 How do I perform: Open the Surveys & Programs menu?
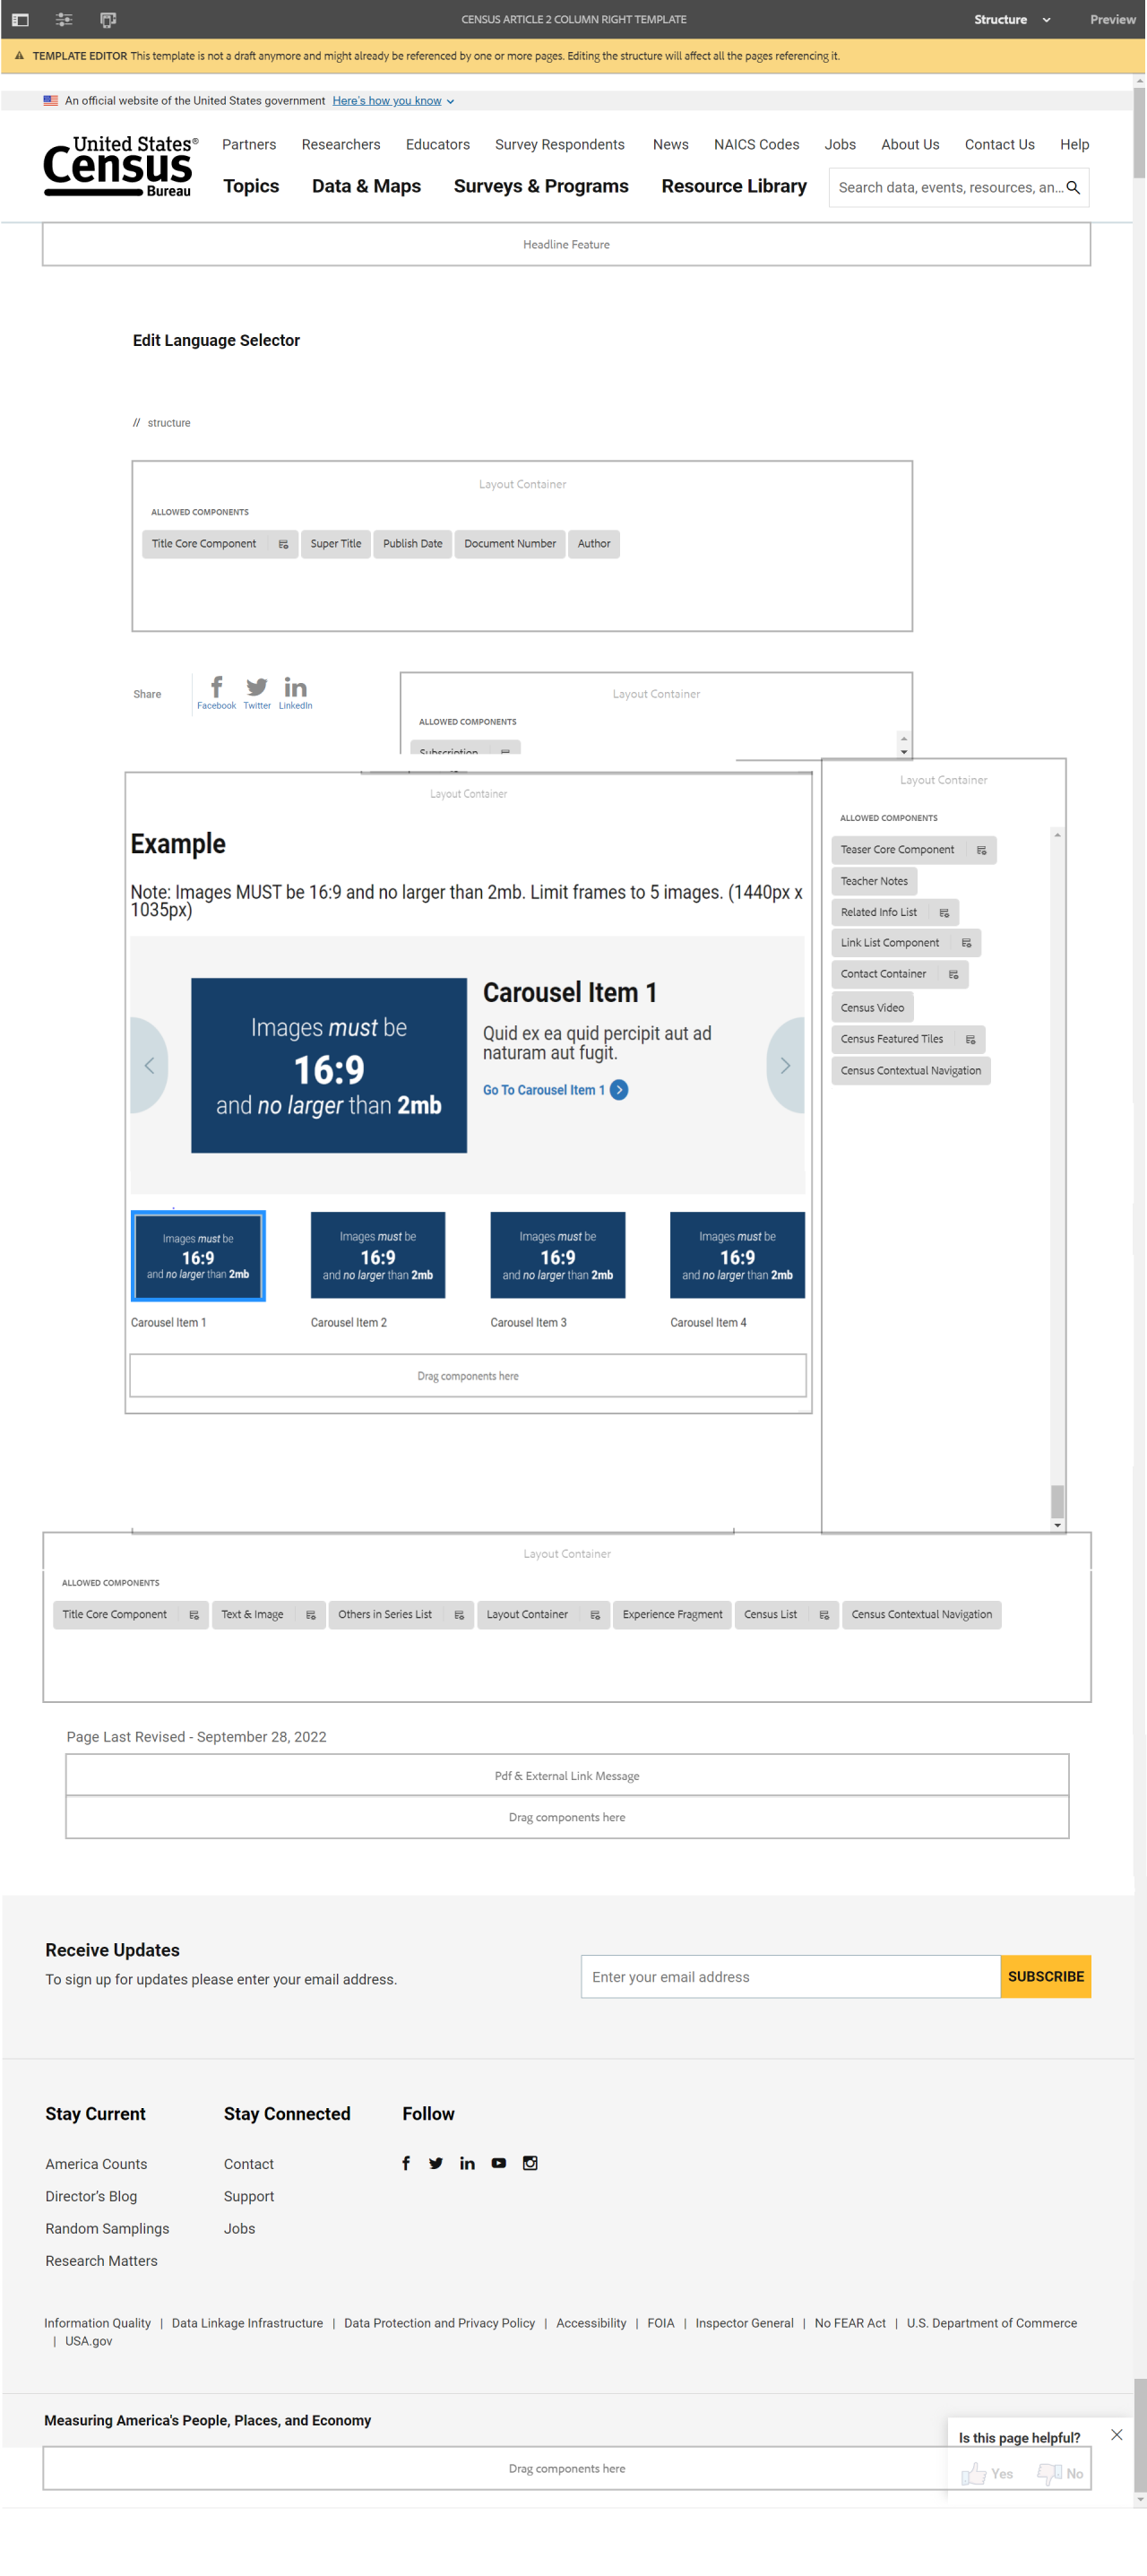coord(541,186)
